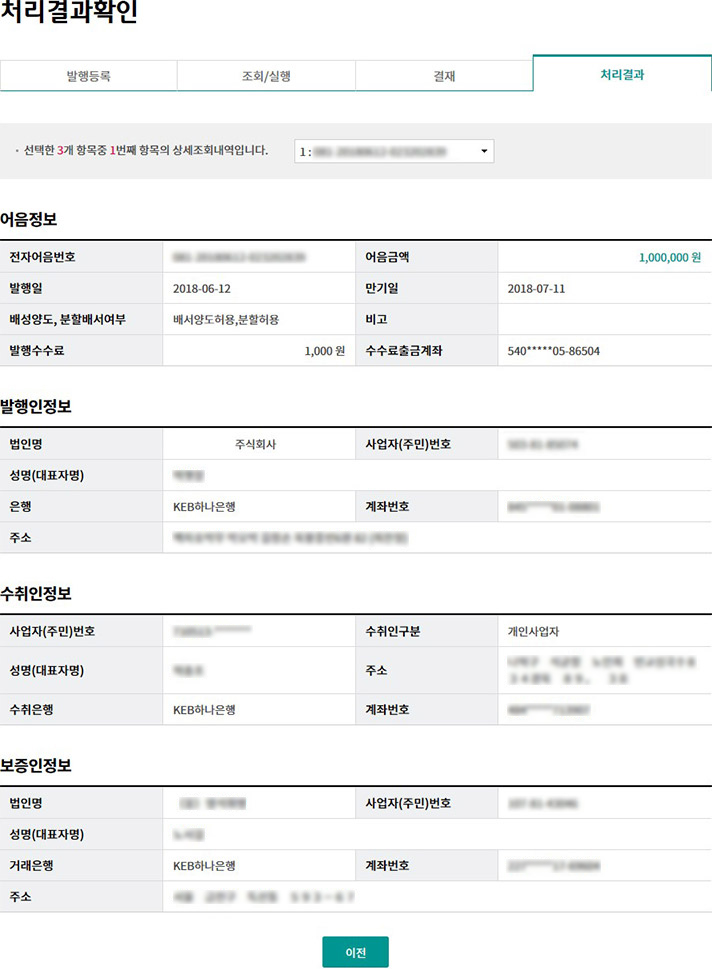Click the maturity date 2018-07-11
The width and height of the screenshot is (712, 969).
pyautogui.click(x=538, y=288)
